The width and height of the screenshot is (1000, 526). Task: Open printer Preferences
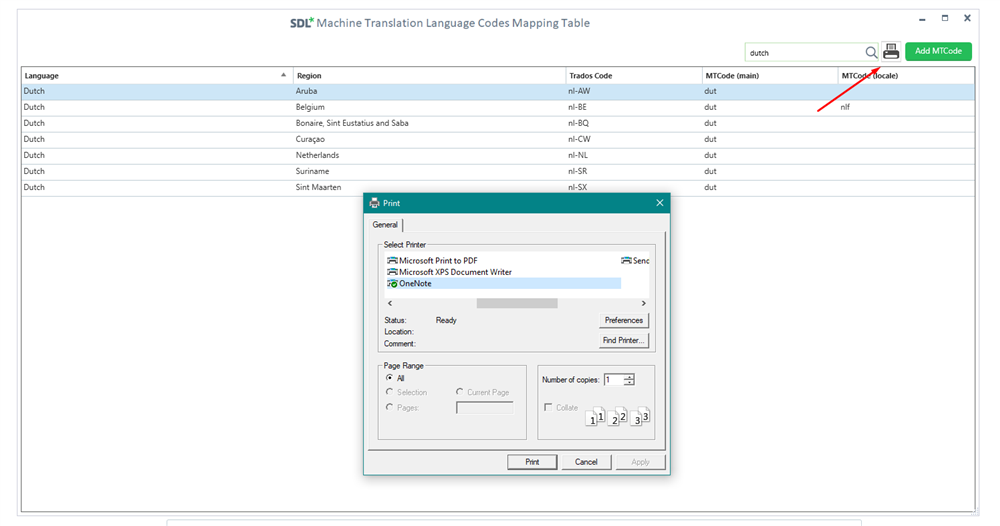click(x=624, y=320)
